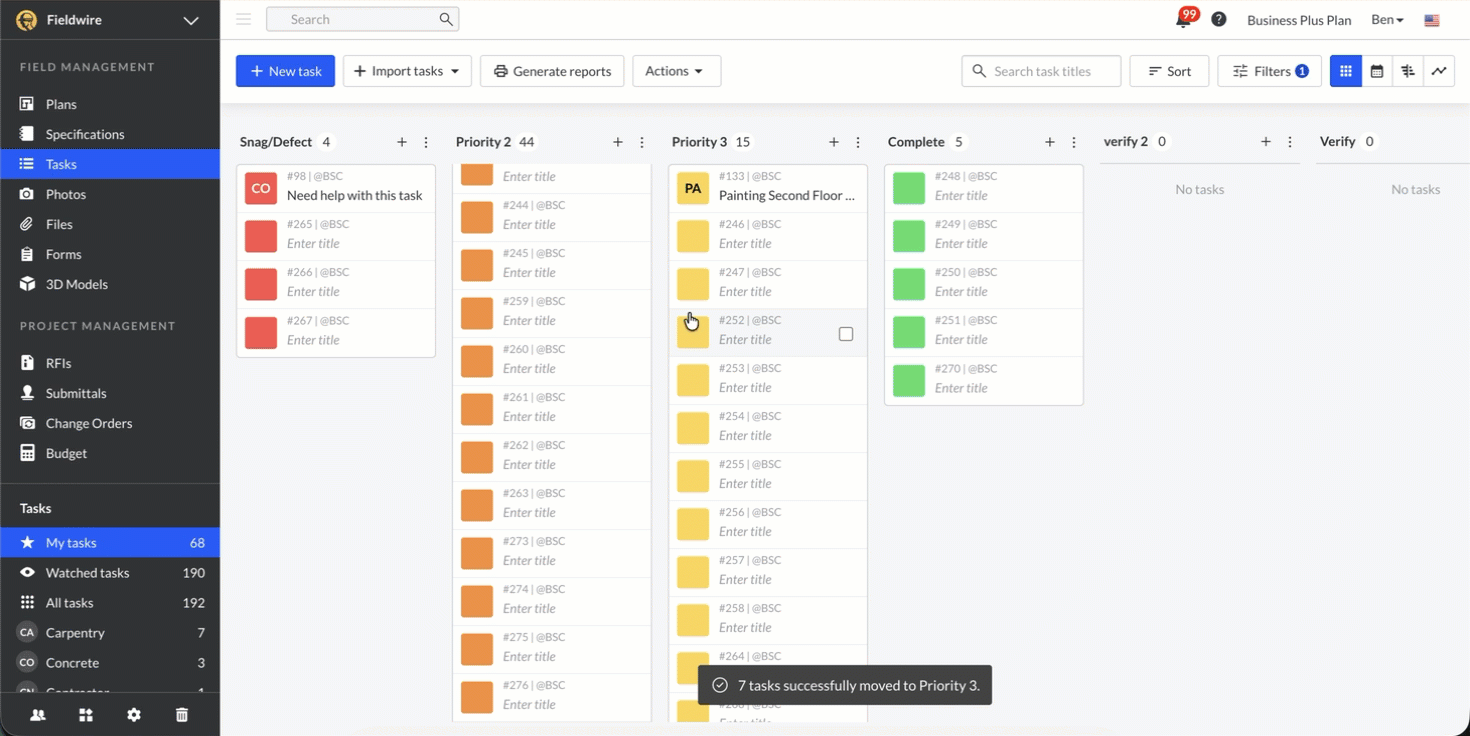Click Business Plus Plan link
This screenshot has height=736, width=1470.
pos(1299,20)
